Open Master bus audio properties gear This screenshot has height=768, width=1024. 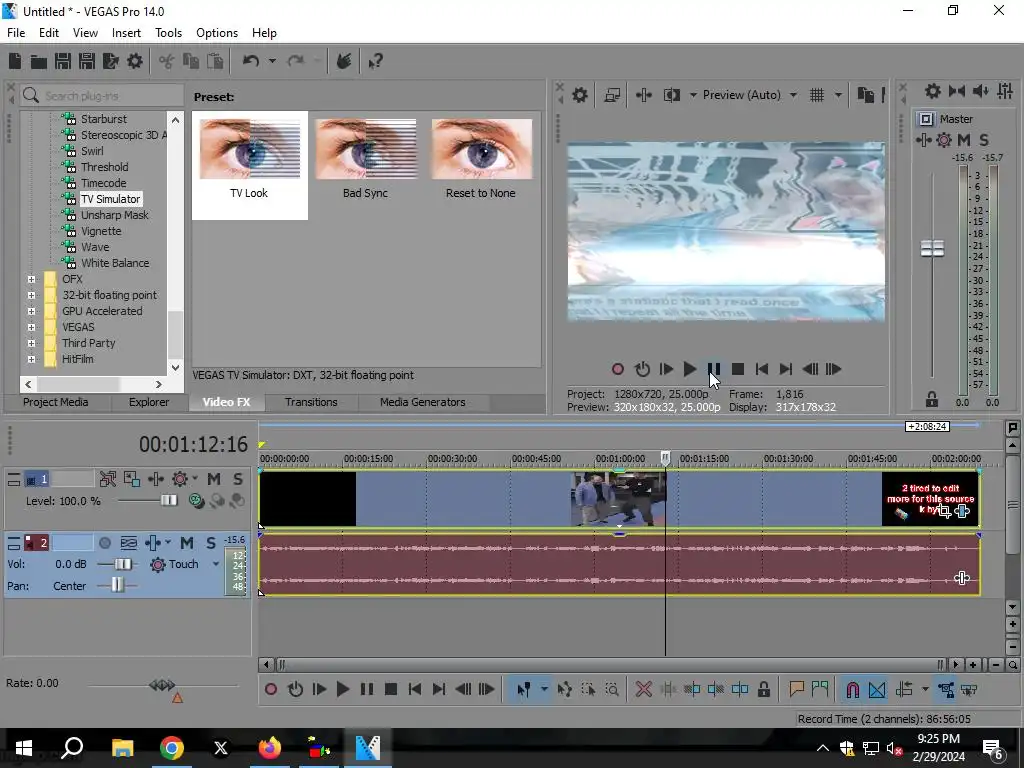[x=933, y=91]
